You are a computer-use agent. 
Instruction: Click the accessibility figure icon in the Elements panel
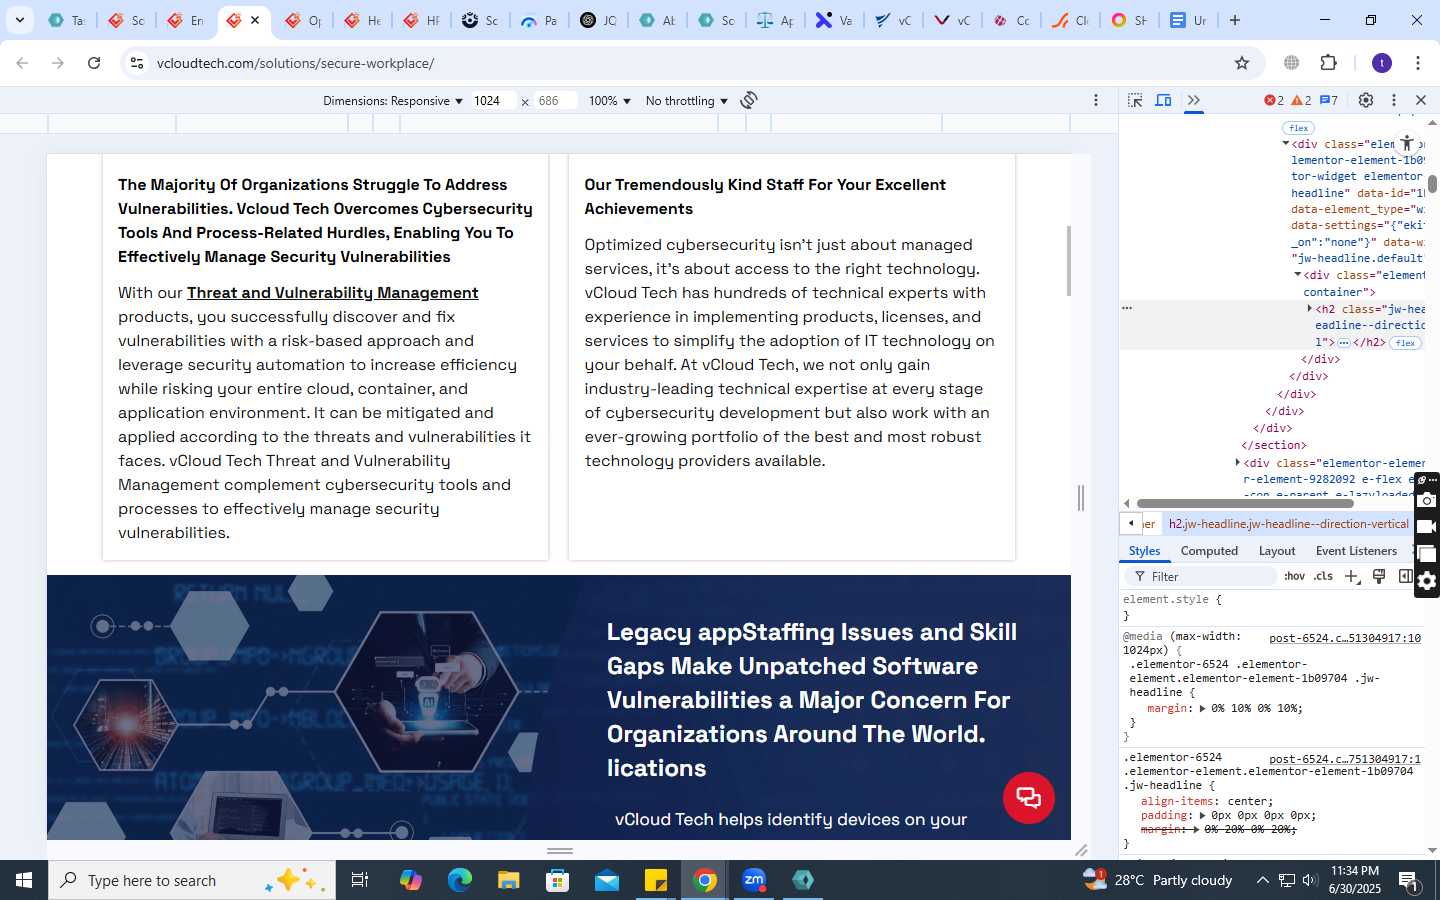[1407, 144]
